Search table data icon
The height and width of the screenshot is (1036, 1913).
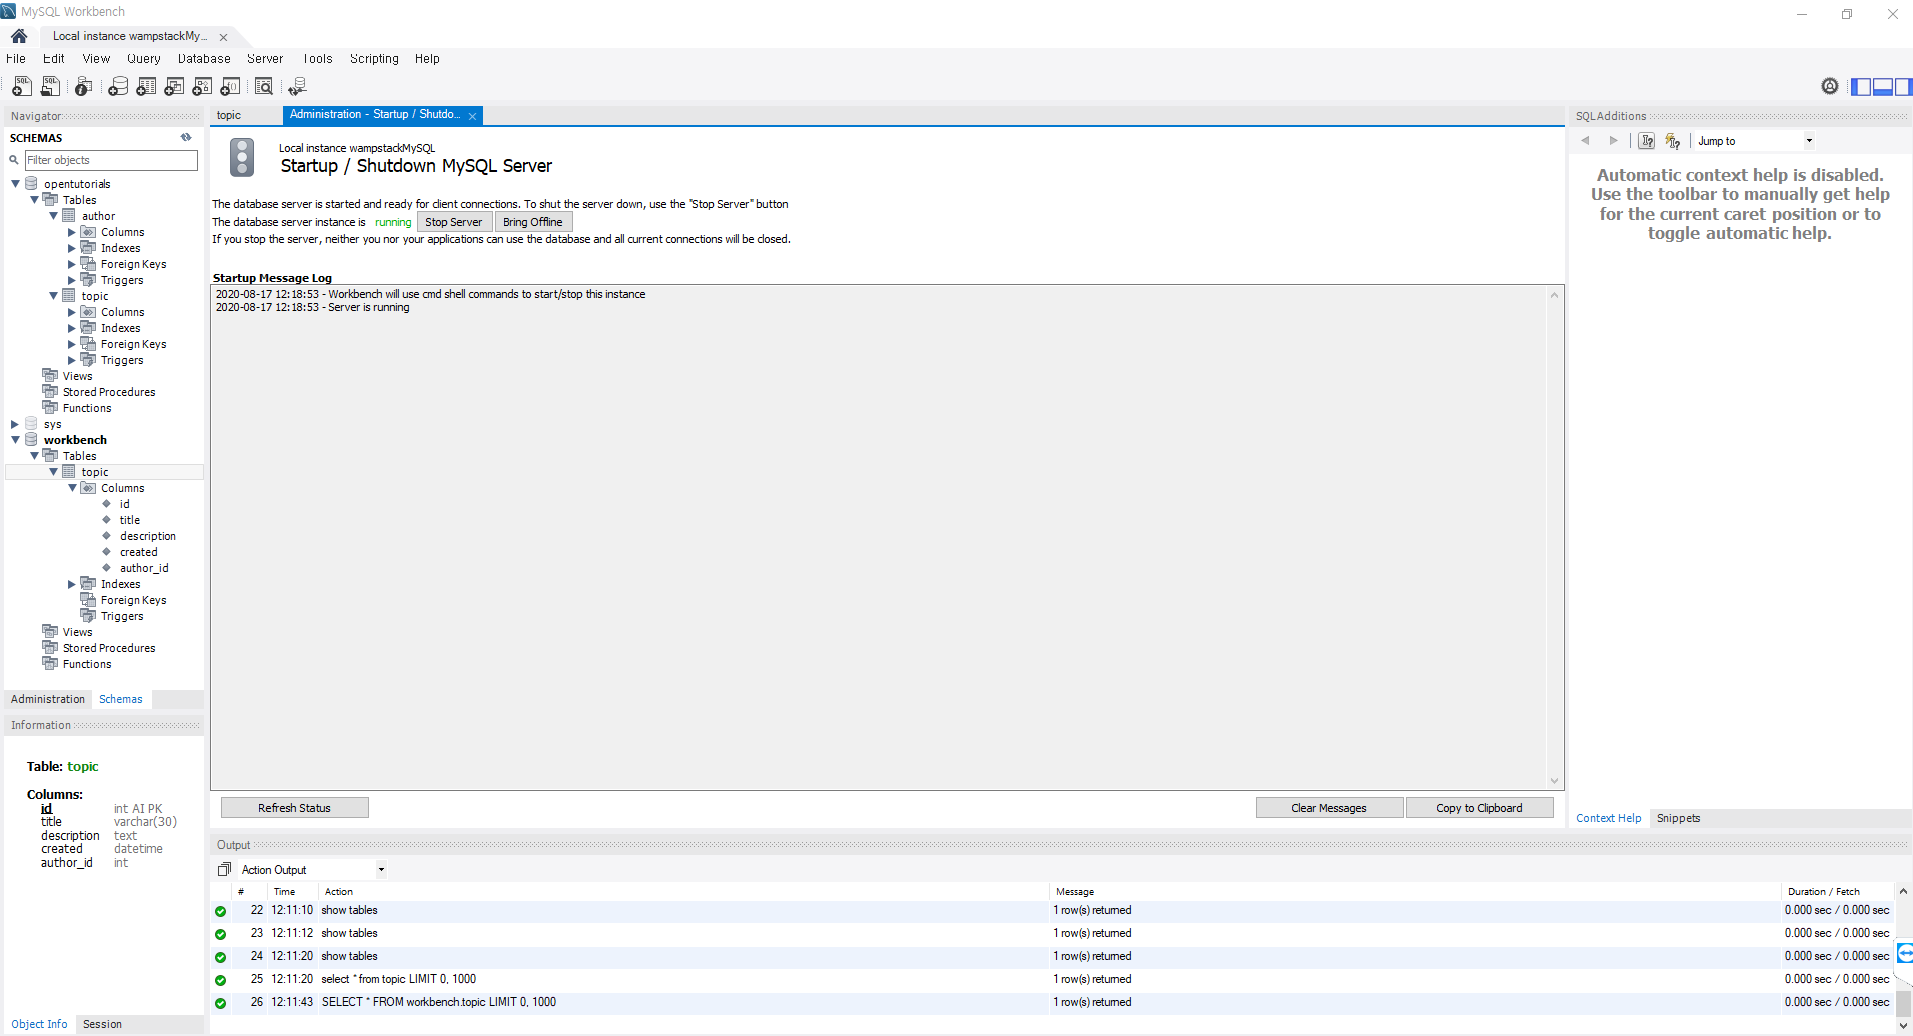pos(264,87)
